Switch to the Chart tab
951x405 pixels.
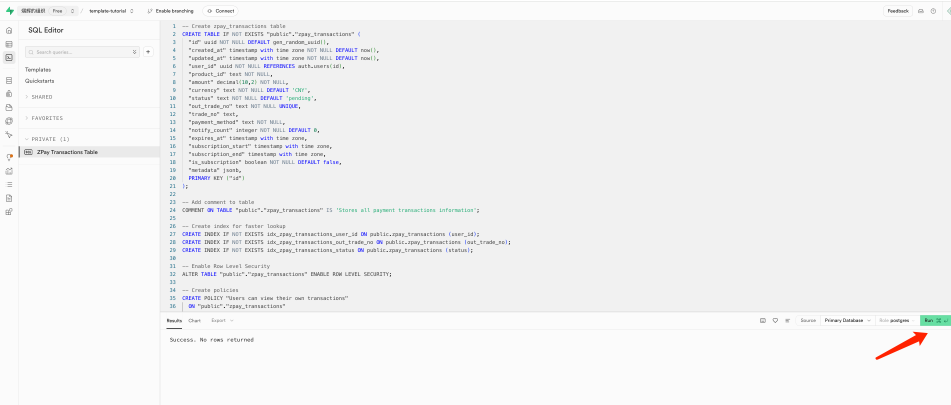[x=195, y=320]
